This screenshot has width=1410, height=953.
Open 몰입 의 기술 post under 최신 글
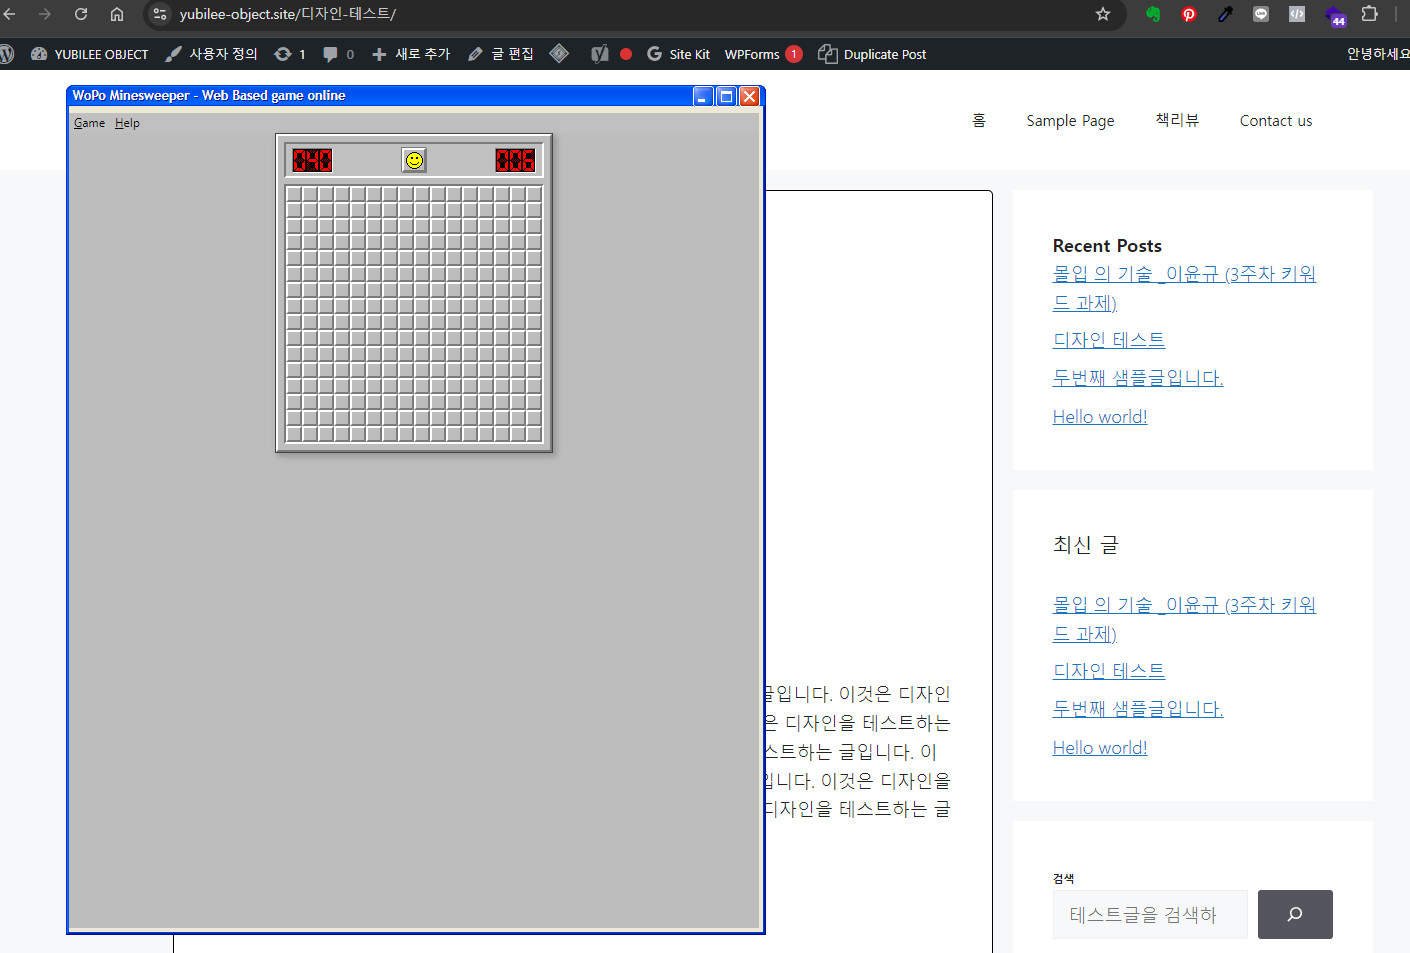(1184, 619)
